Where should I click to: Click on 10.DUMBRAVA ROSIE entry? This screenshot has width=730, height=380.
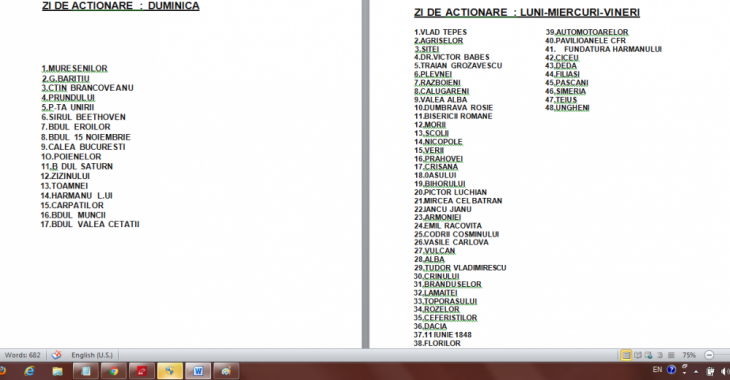453,108
